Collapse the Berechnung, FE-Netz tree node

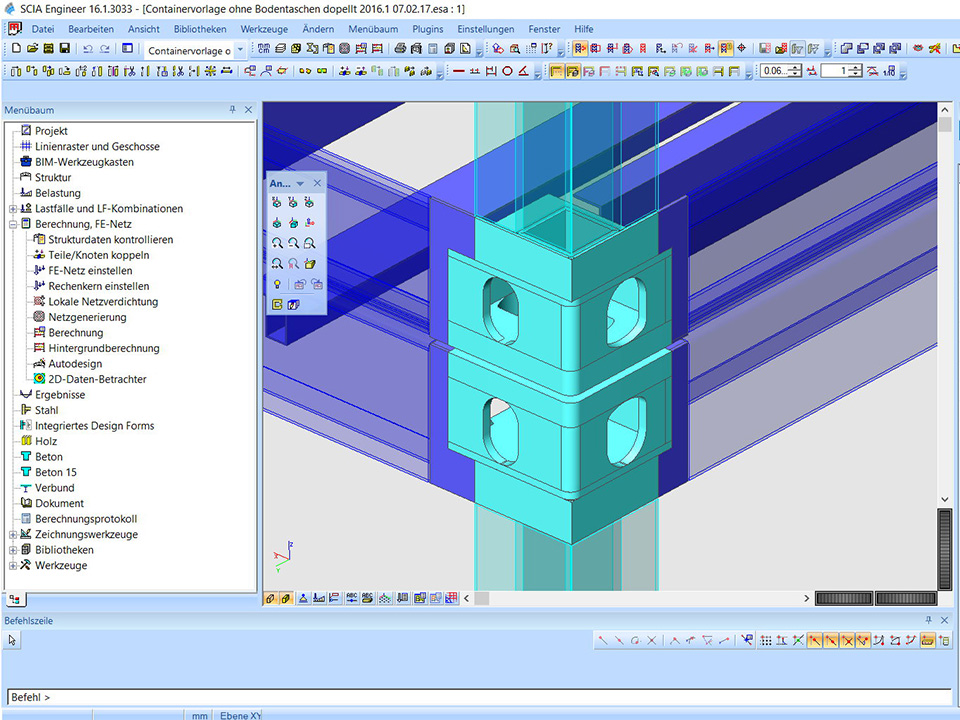[13, 224]
